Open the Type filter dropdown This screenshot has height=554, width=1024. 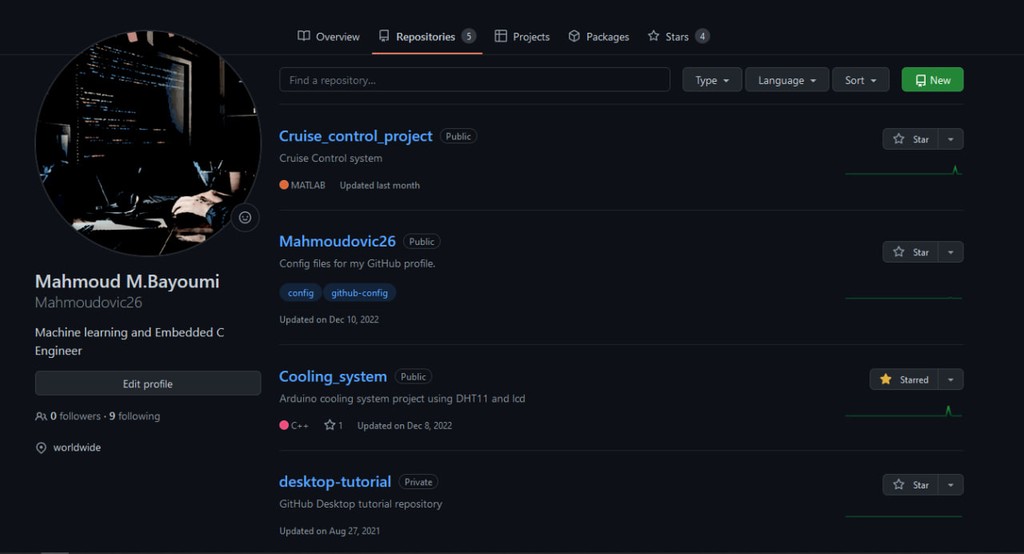point(712,80)
